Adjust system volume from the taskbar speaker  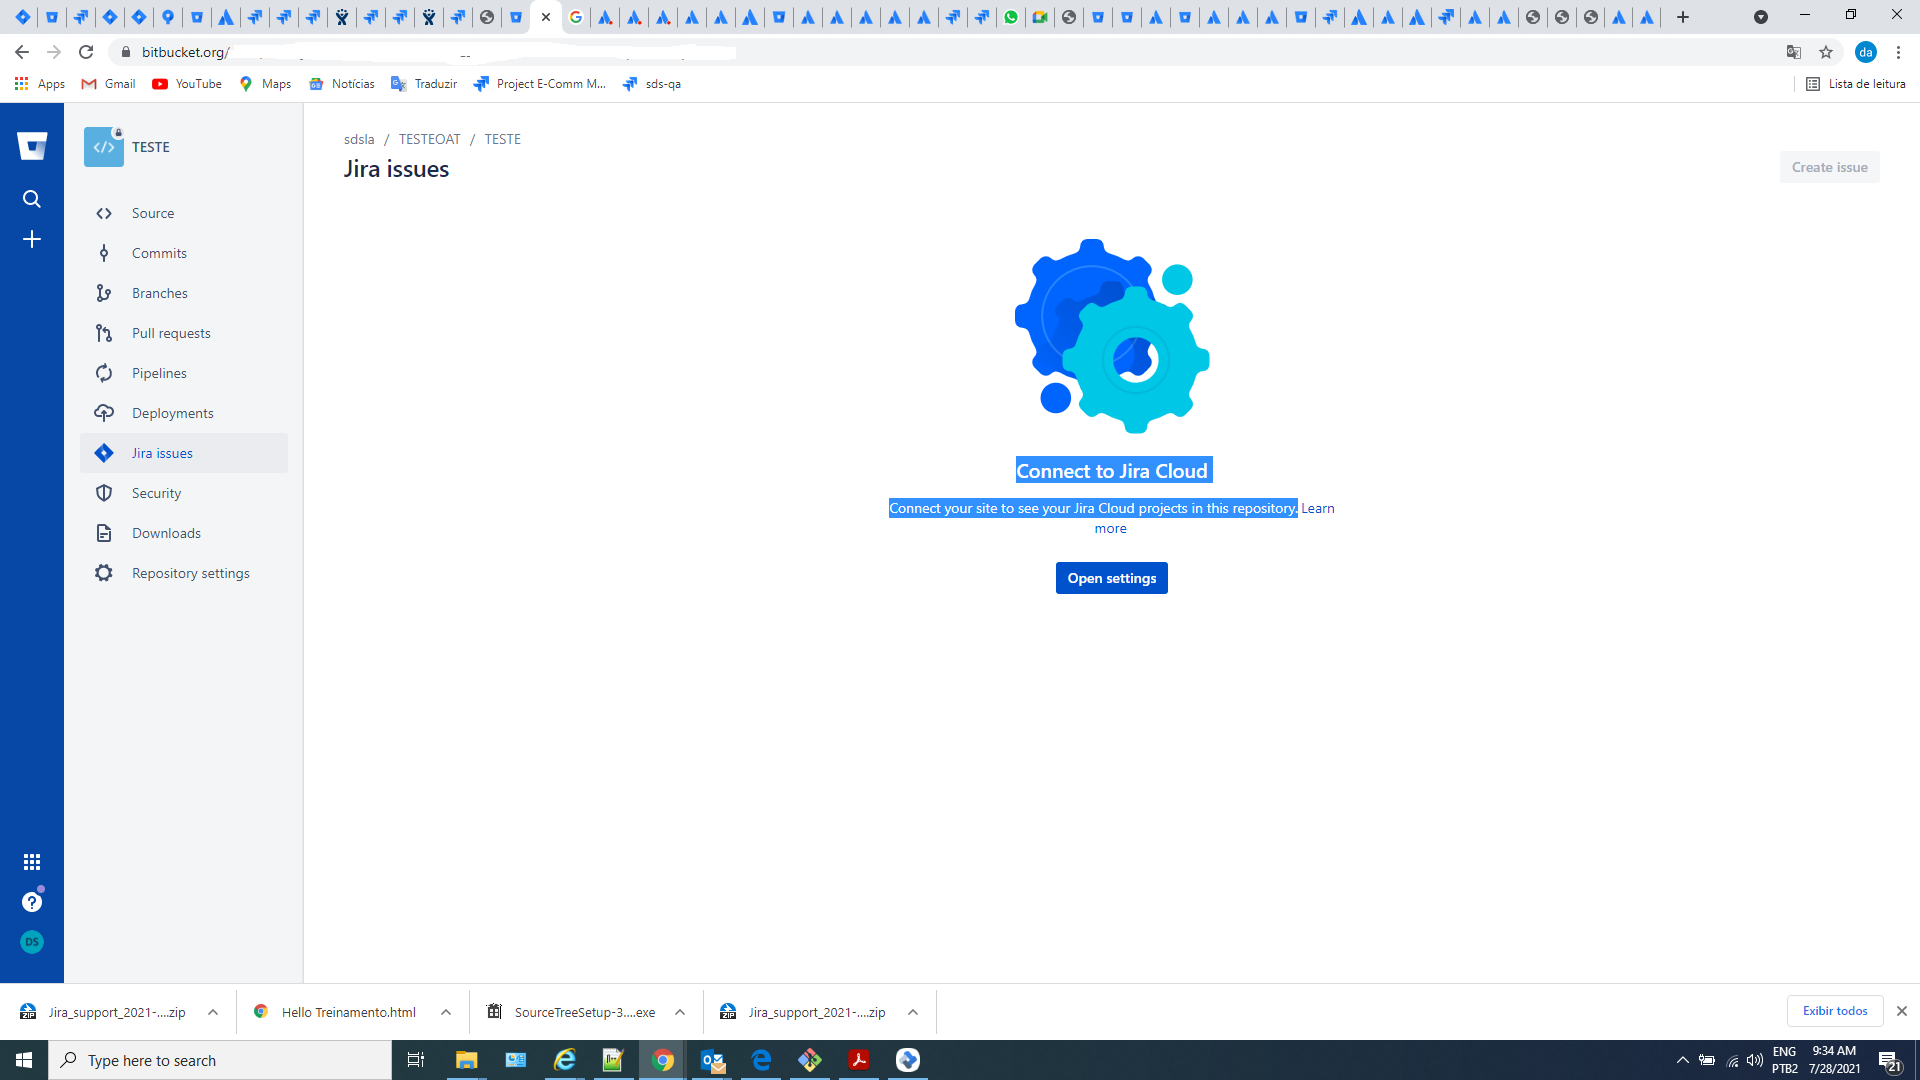pos(1755,1060)
